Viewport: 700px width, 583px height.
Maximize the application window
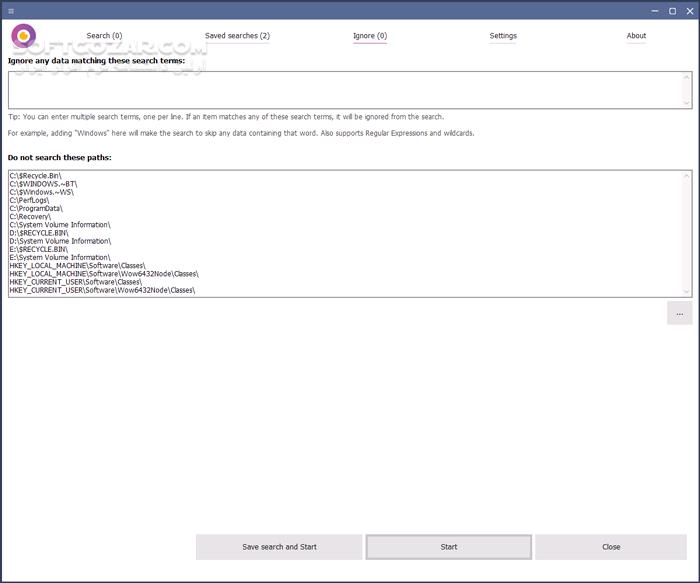pyautogui.click(x=671, y=11)
